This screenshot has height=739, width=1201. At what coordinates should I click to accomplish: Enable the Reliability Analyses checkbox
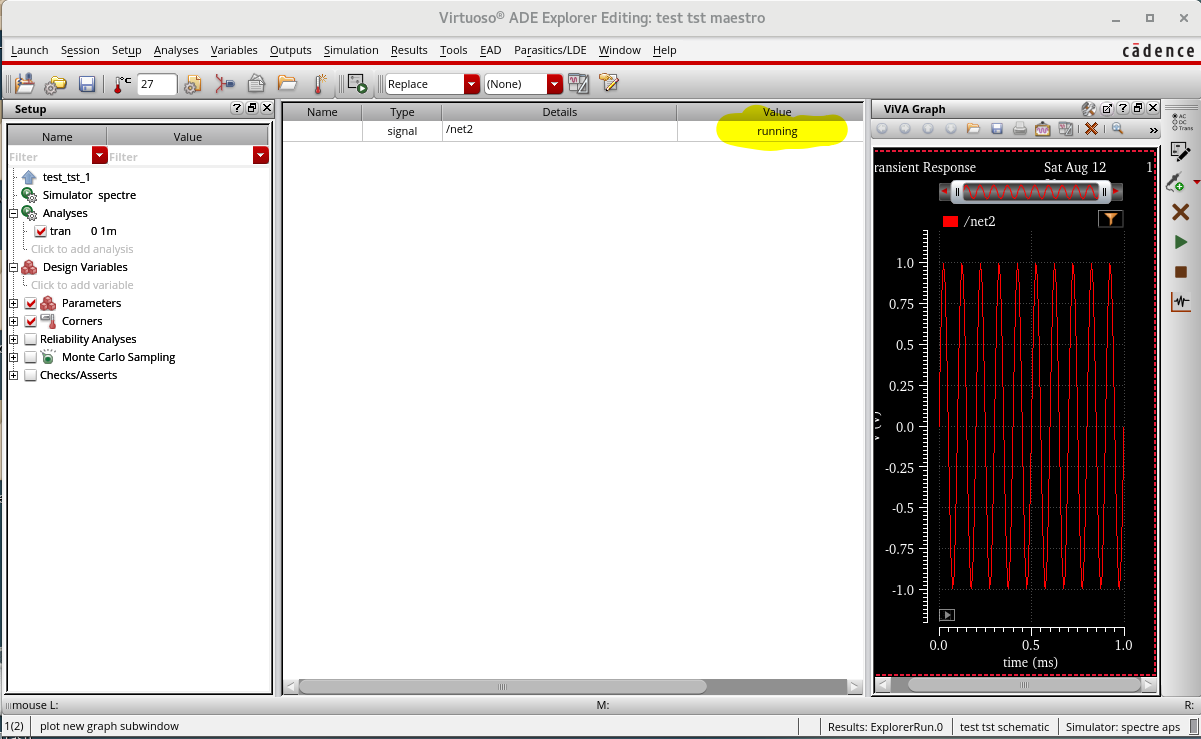click(x=30, y=339)
